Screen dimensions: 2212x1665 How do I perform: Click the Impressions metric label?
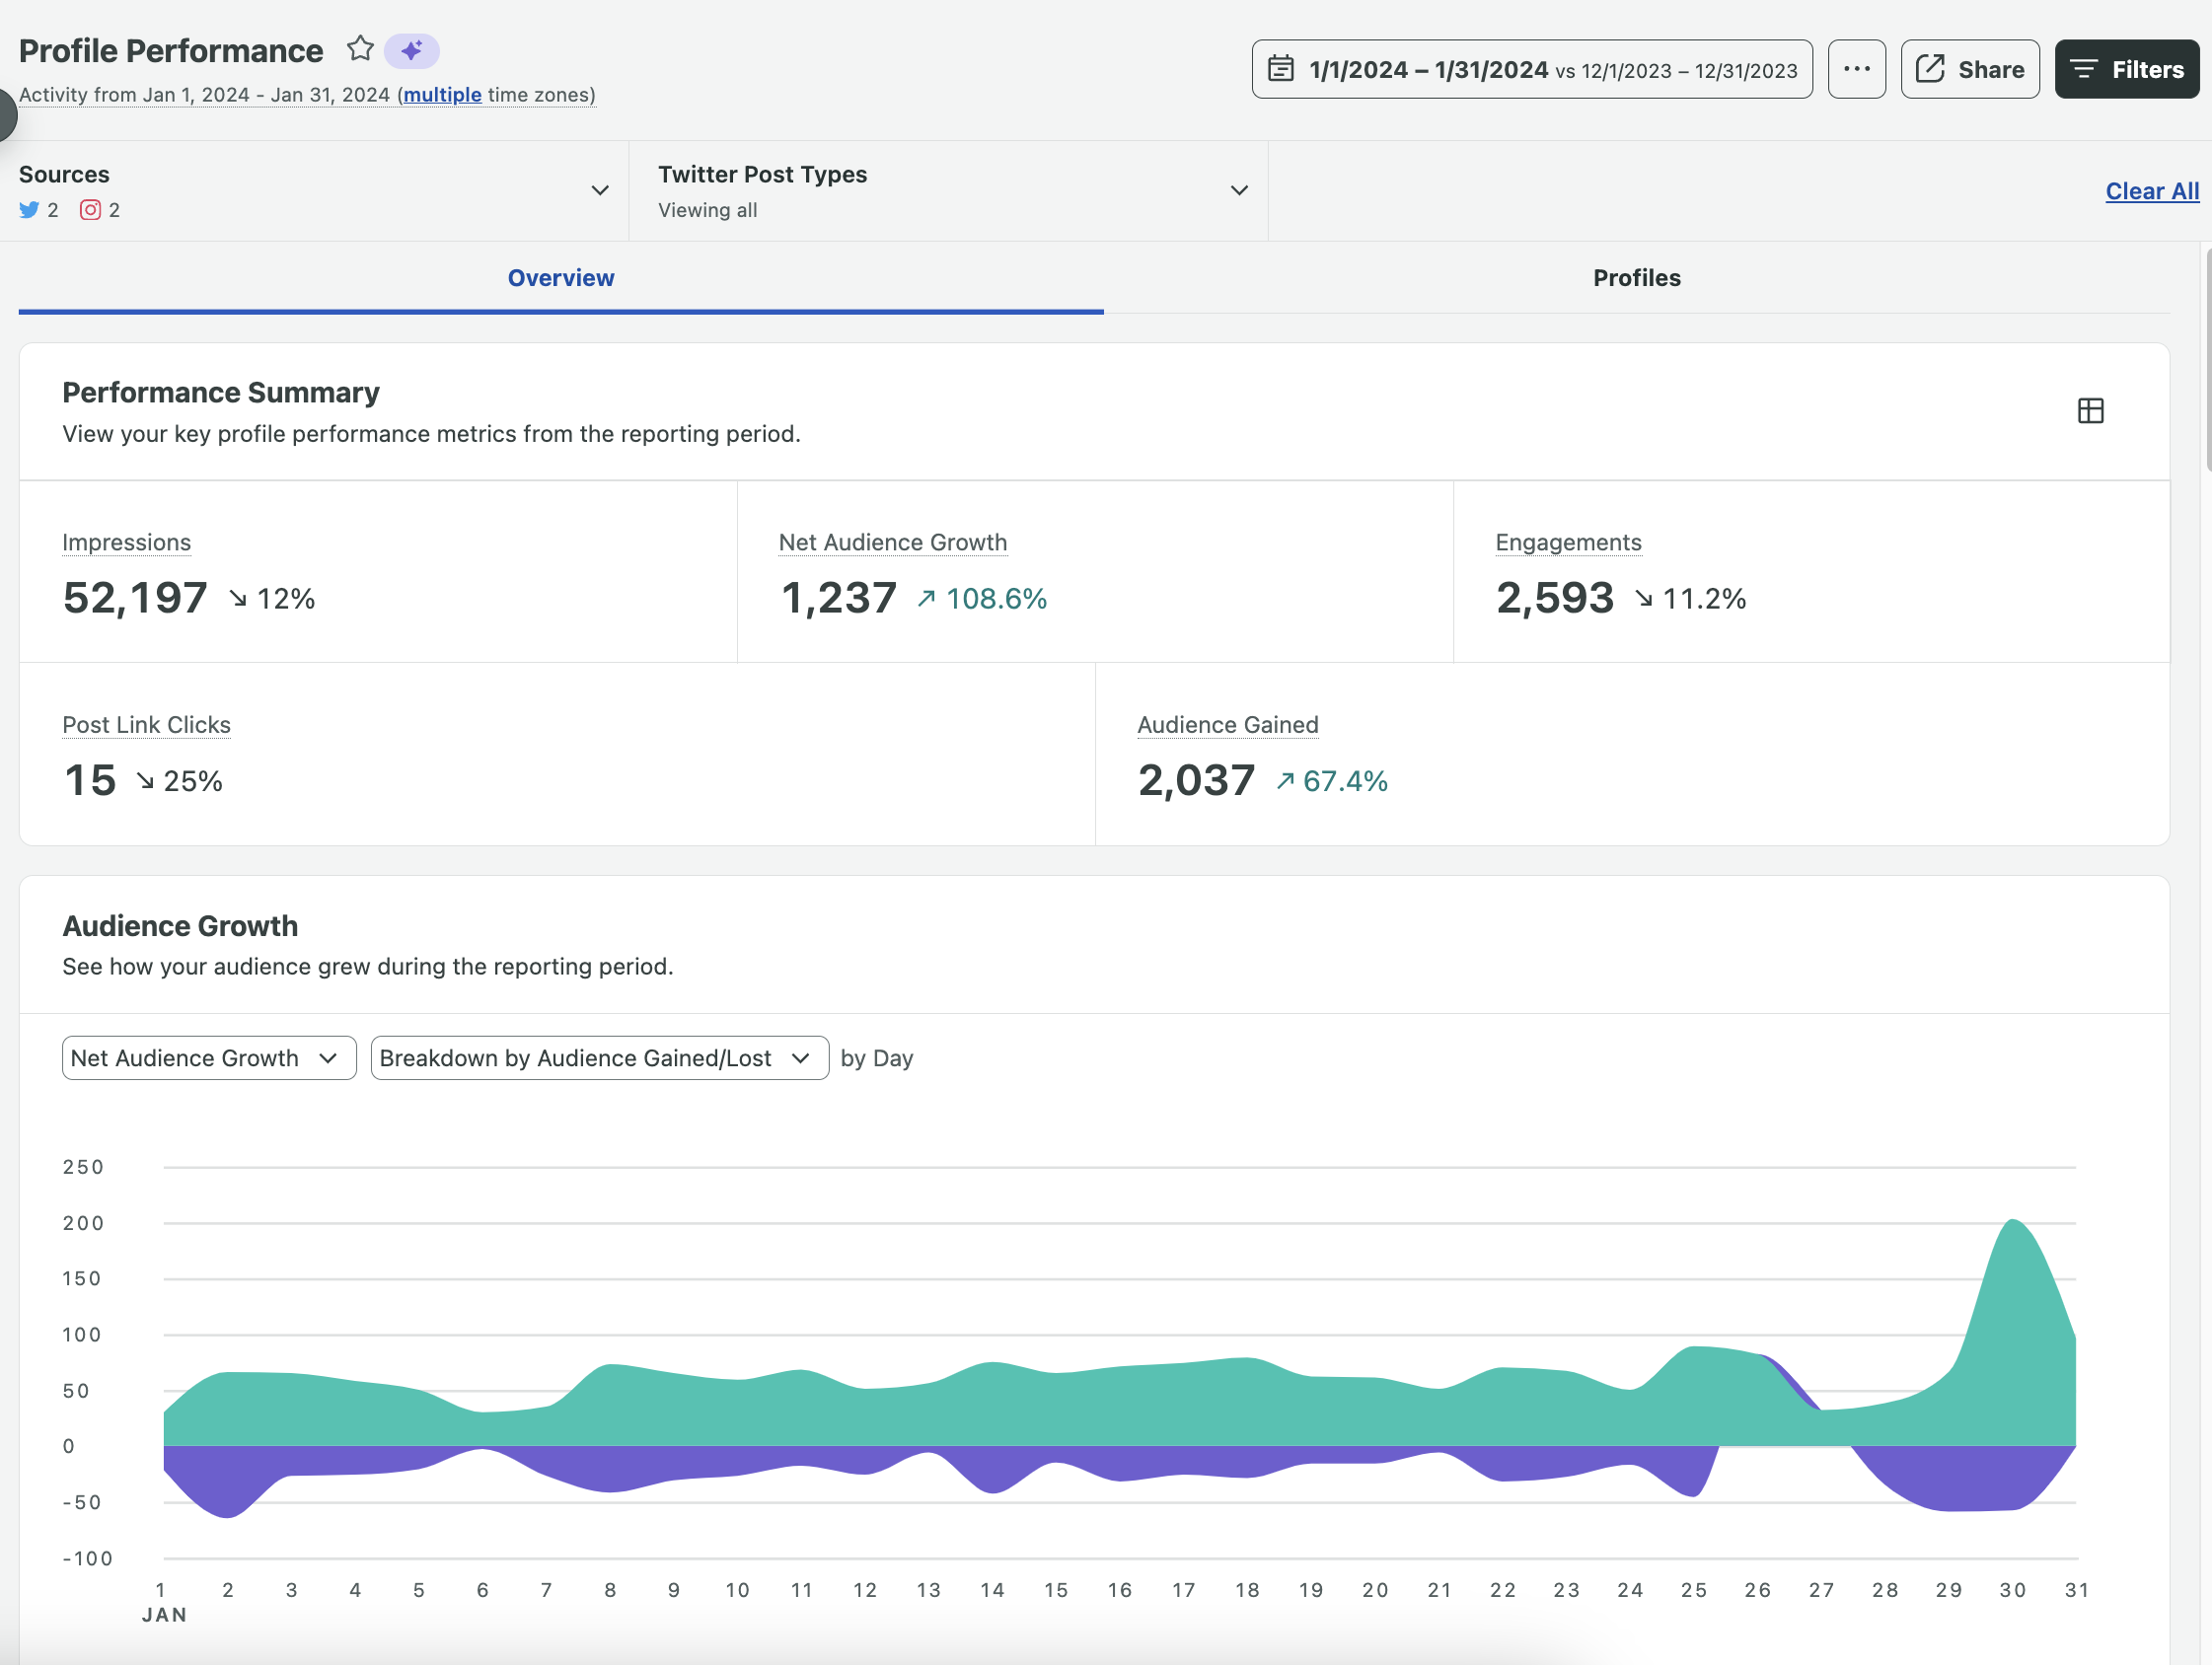pyautogui.click(x=126, y=542)
